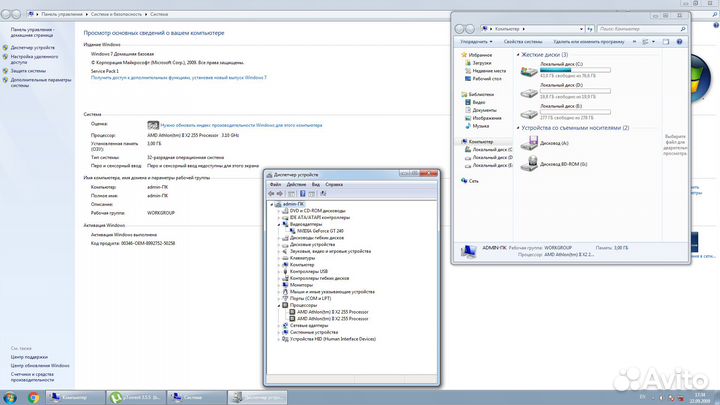The width and height of the screenshot is (720, 405).
Task: Select the first AMD Athlon II X2 255 entry
Action: (332, 312)
